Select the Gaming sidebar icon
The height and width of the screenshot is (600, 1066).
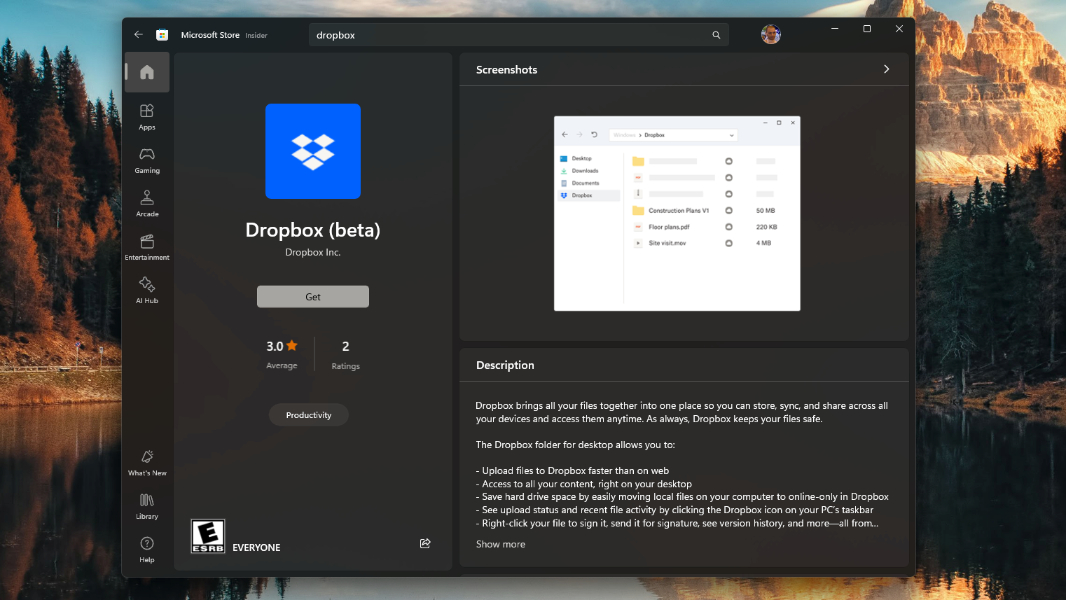(146, 160)
